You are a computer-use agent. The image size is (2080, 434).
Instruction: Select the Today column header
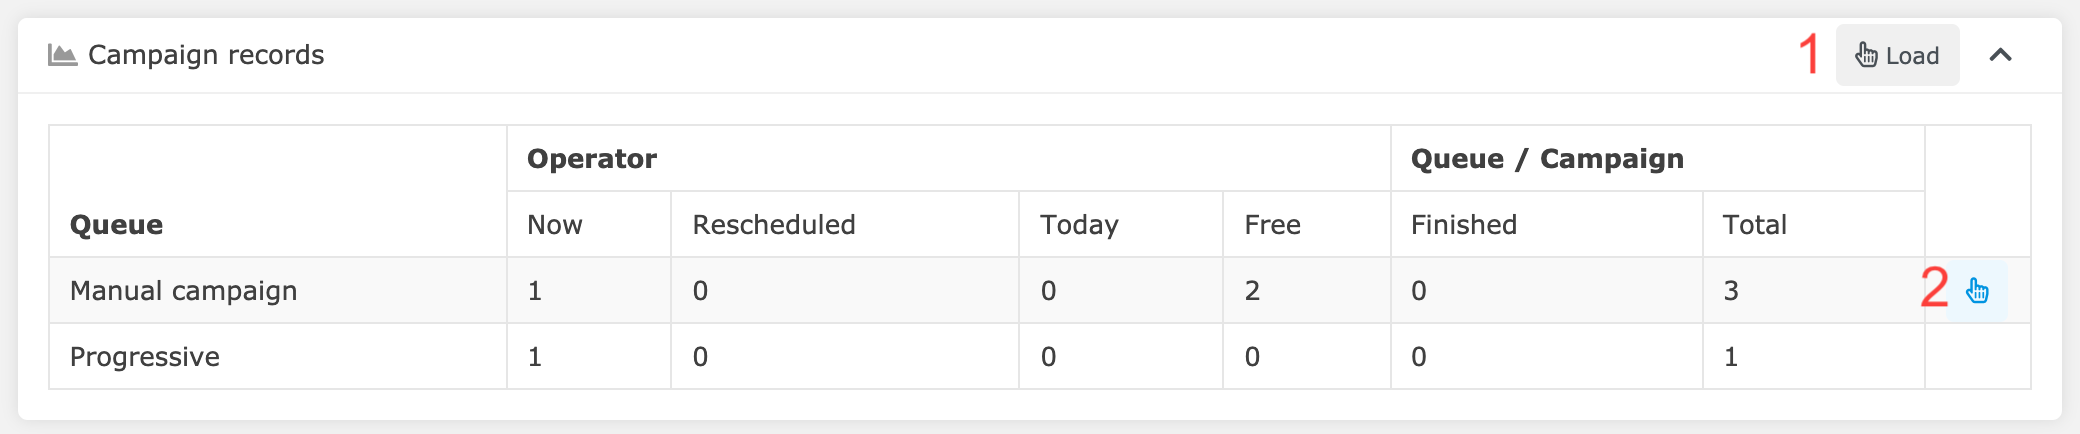point(1079,225)
